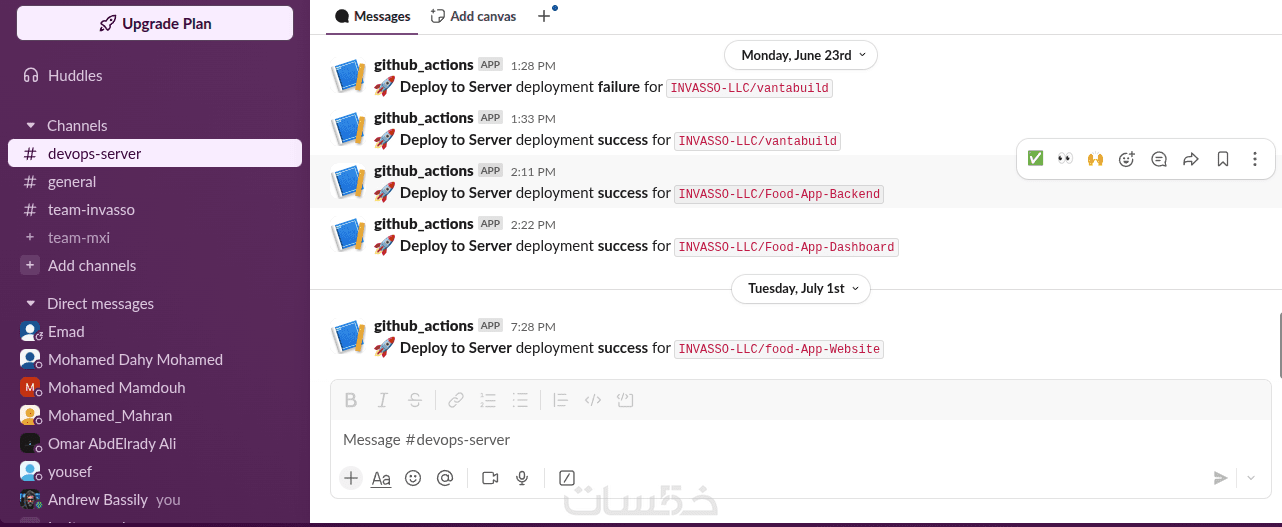The height and width of the screenshot is (527, 1282).
Task: Record an audio clip with microphone
Action: (522, 478)
